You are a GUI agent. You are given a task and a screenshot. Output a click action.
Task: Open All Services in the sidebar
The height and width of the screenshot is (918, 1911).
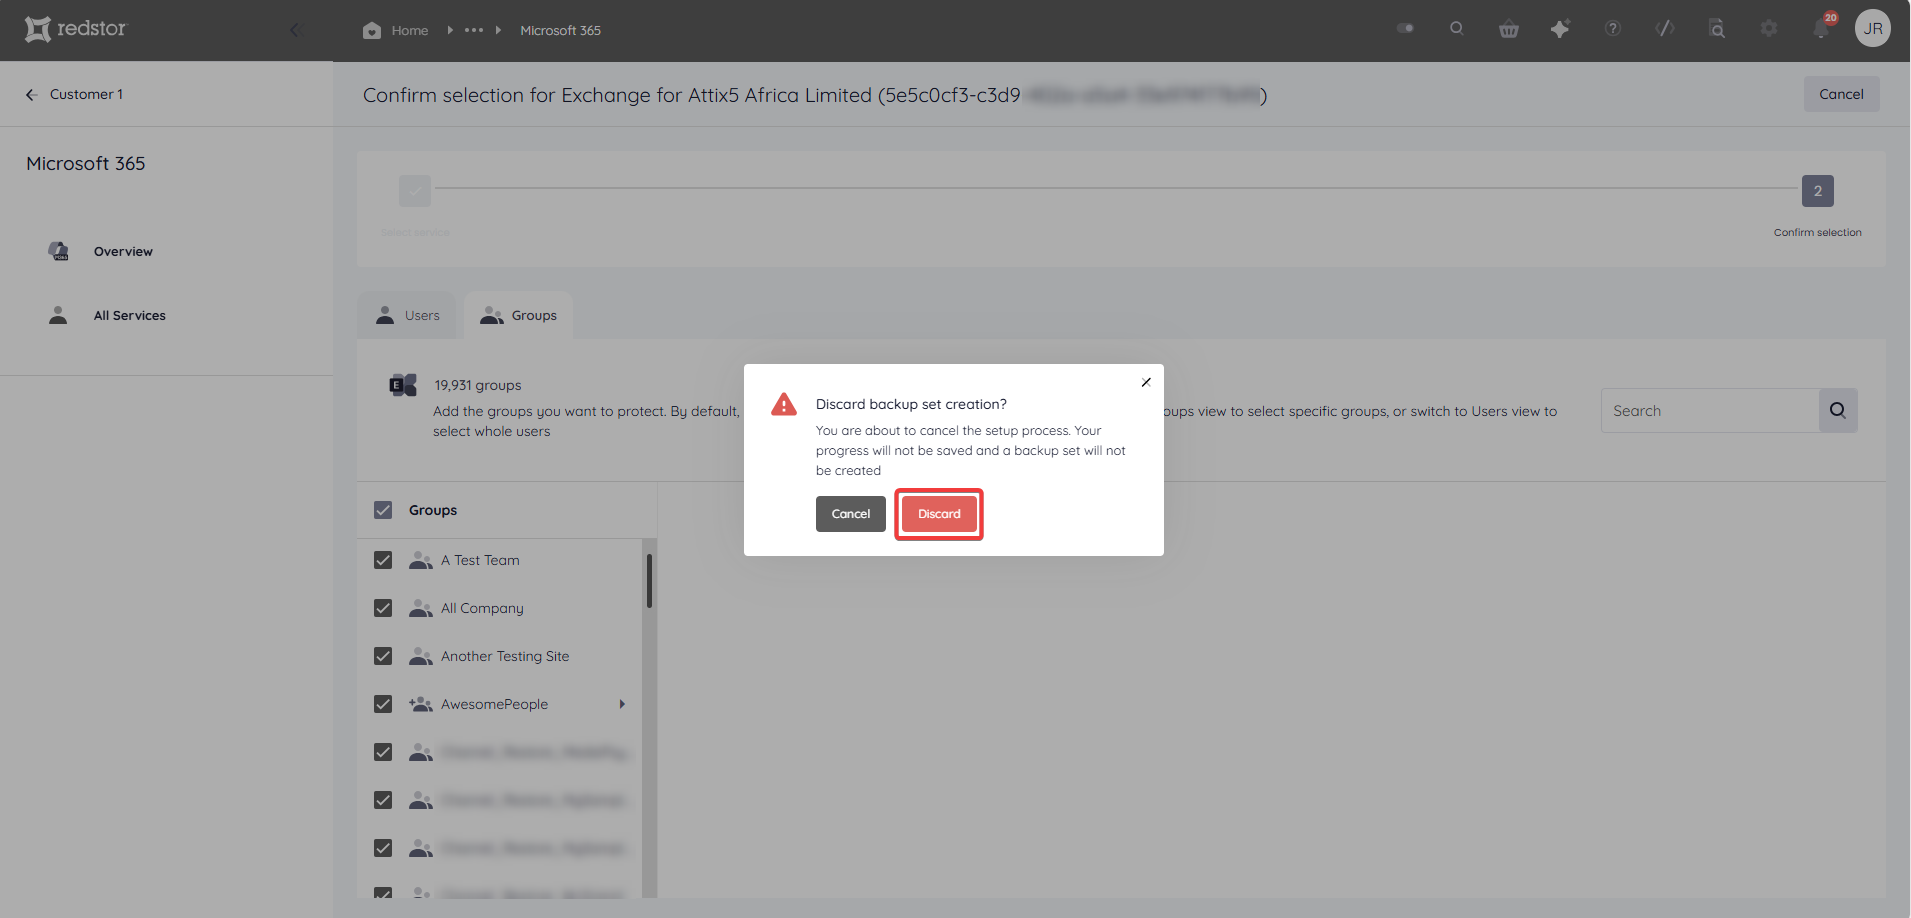(130, 315)
